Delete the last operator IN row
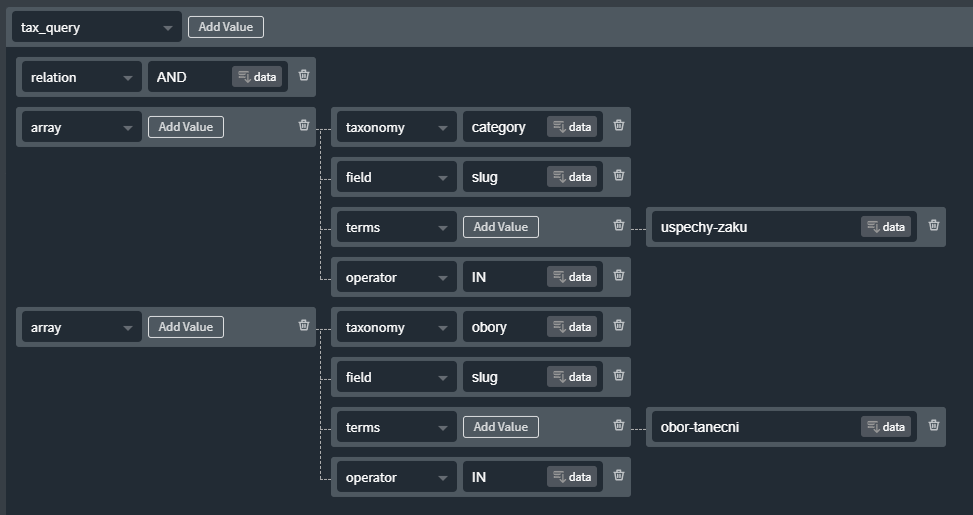The image size is (973, 515). (619, 475)
